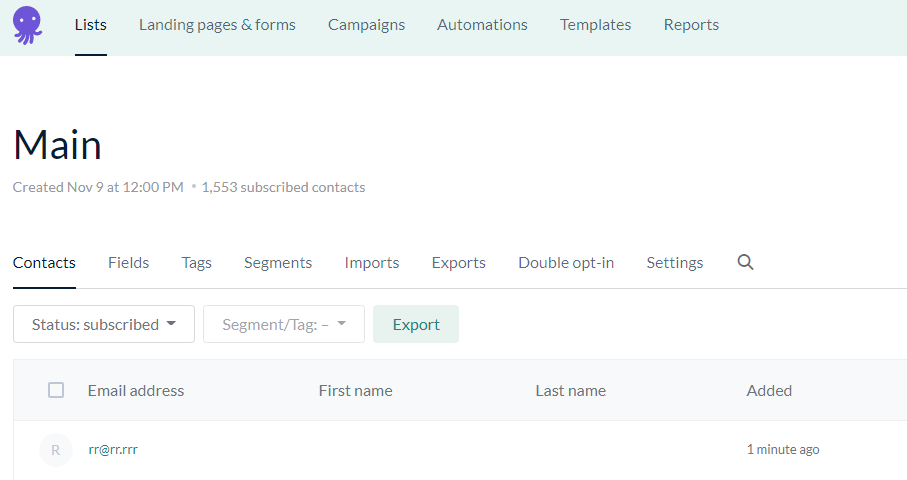The height and width of the screenshot is (480, 907).
Task: Open Templates in top navigation
Action: coord(595,25)
